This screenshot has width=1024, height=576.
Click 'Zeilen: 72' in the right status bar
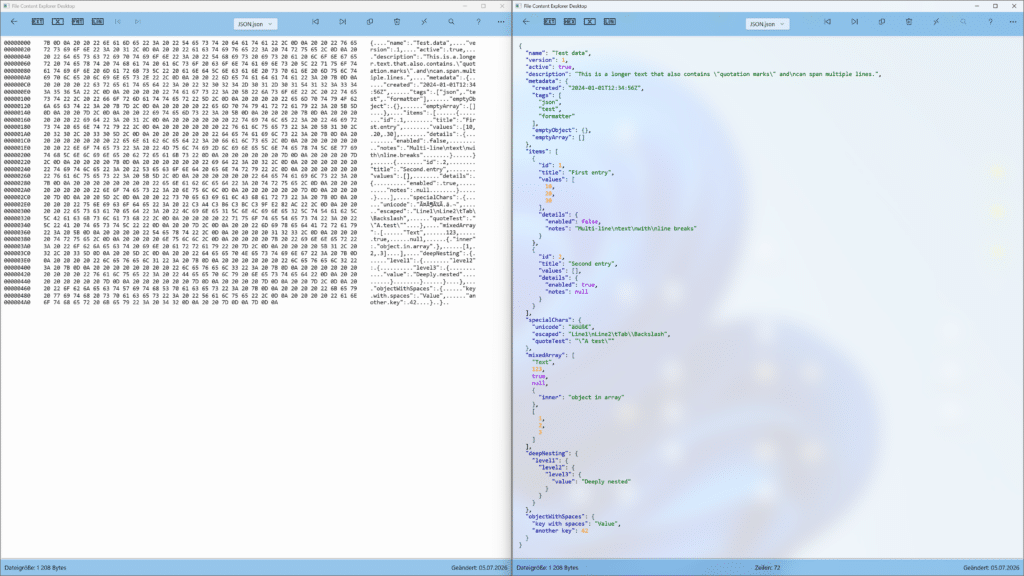pos(767,568)
